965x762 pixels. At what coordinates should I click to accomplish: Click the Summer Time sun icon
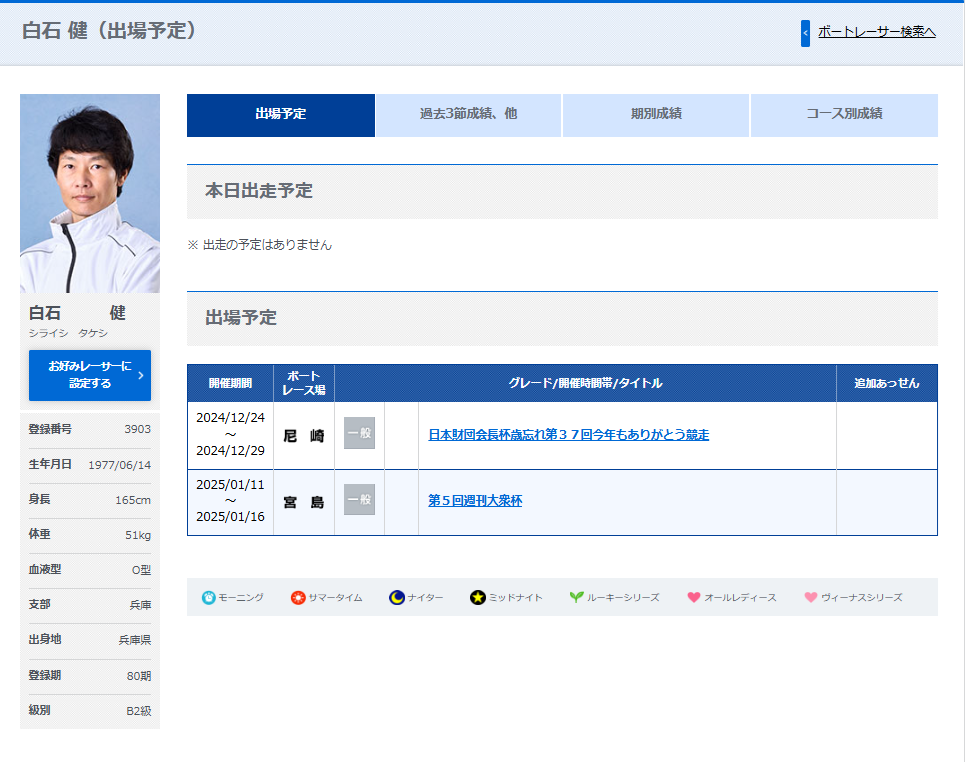pos(298,597)
